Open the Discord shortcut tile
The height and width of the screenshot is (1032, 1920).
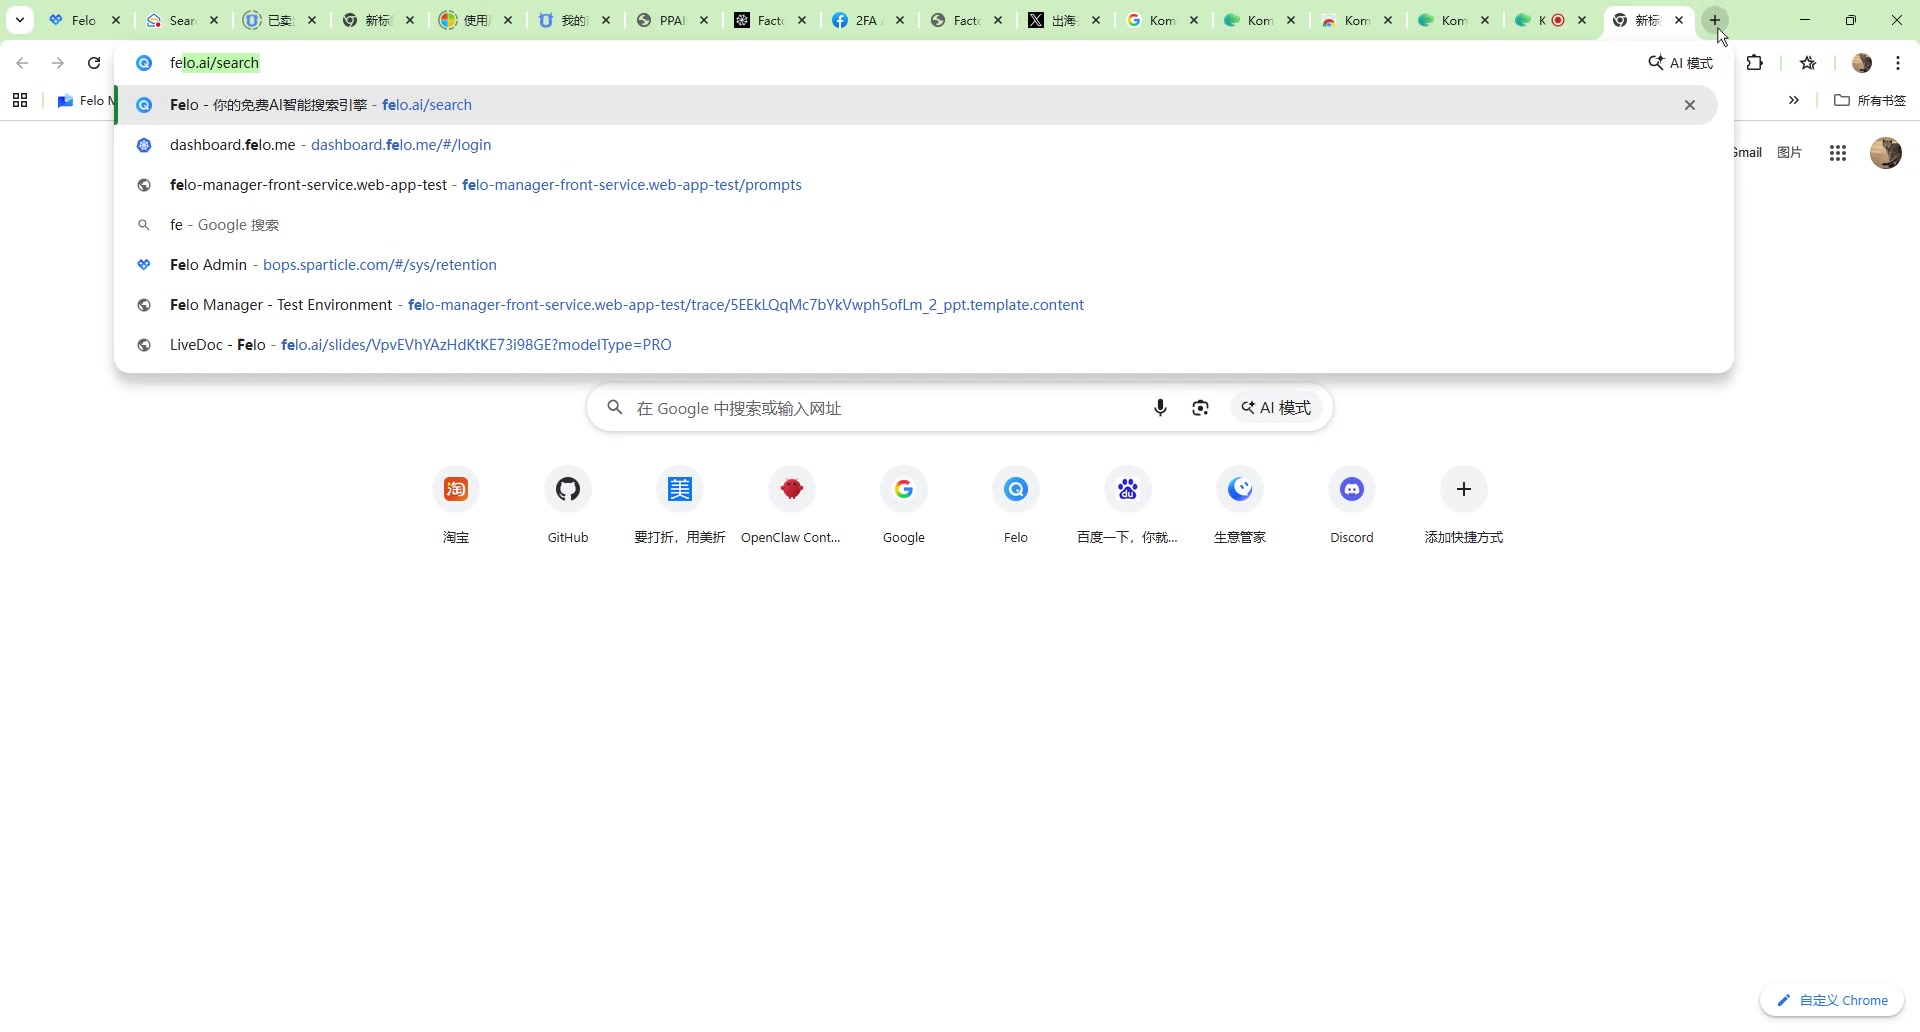pyautogui.click(x=1351, y=490)
